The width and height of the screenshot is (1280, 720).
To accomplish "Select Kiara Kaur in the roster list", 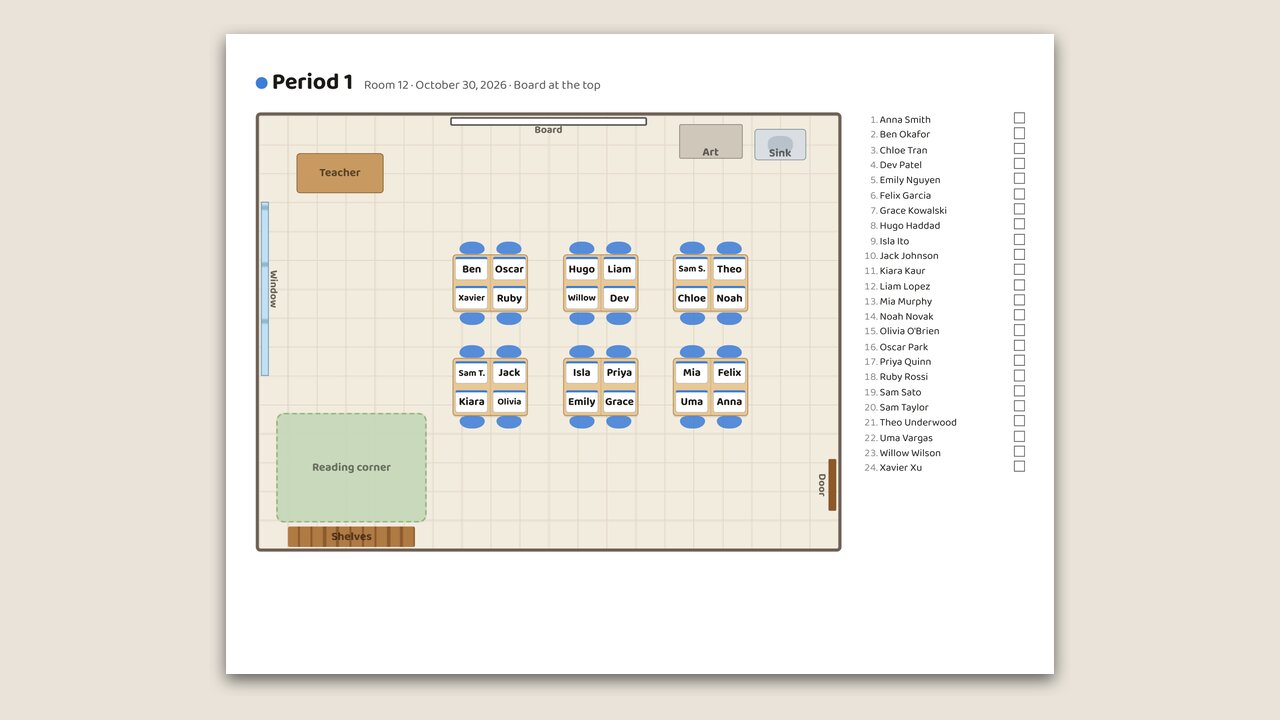I will pyautogui.click(x=902, y=271).
